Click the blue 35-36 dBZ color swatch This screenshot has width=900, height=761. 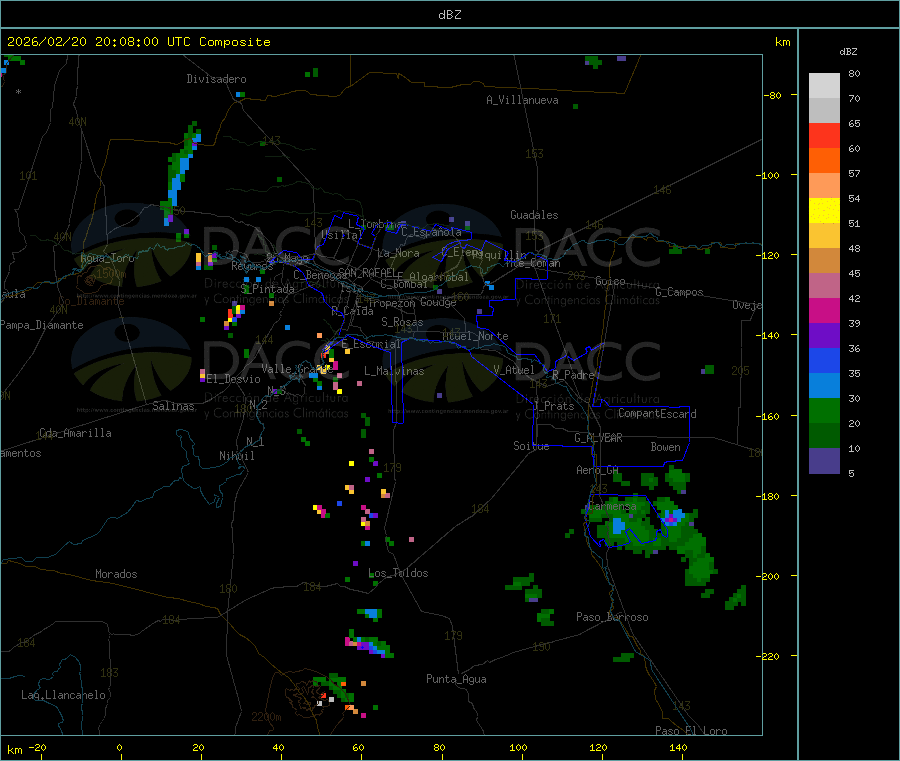[x=824, y=360]
